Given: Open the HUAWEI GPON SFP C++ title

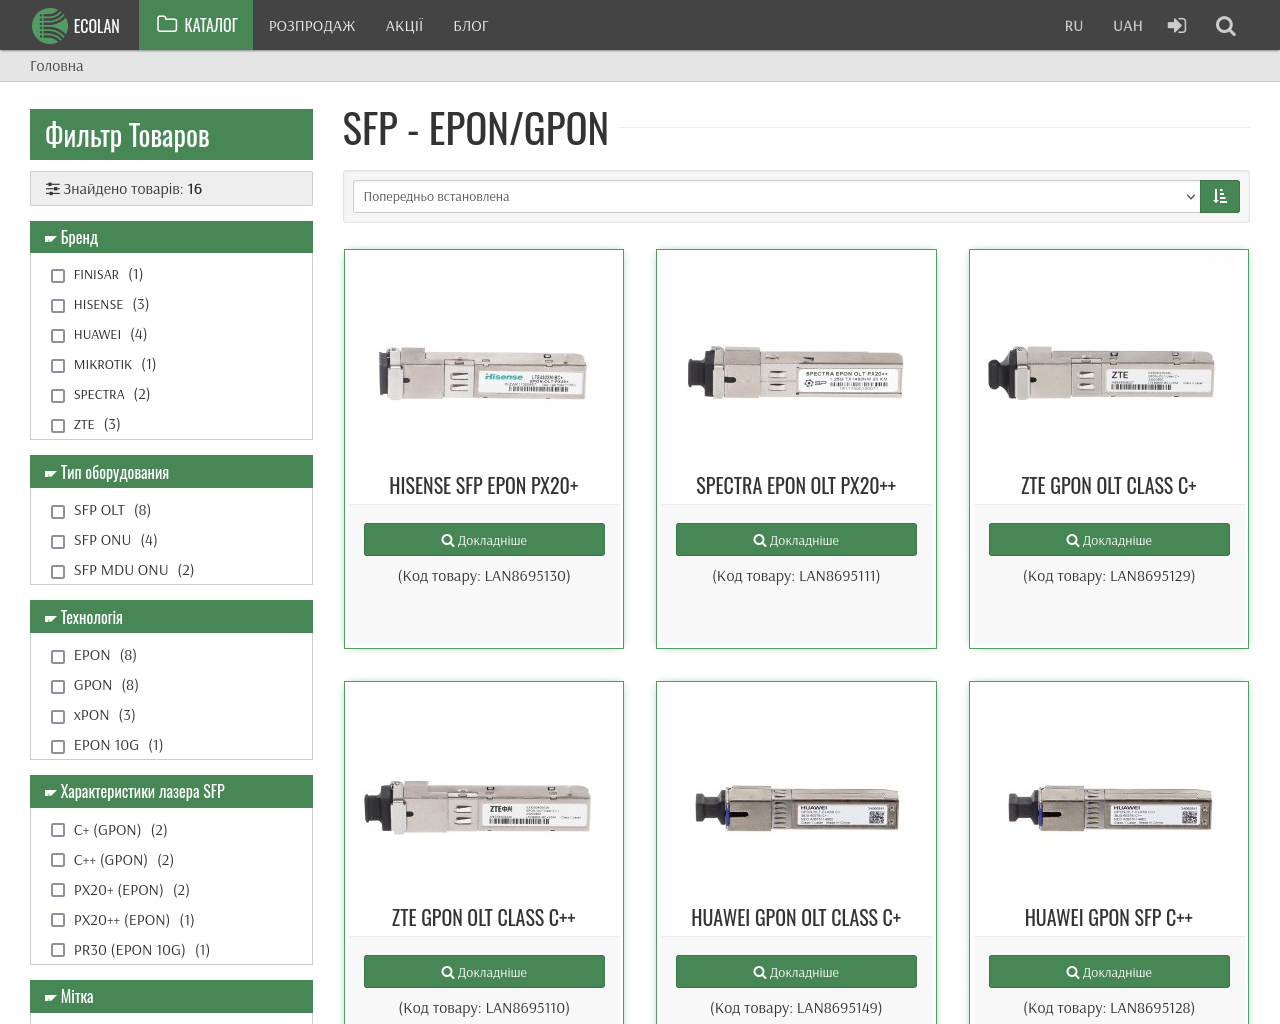Looking at the screenshot, I should tap(1109, 918).
